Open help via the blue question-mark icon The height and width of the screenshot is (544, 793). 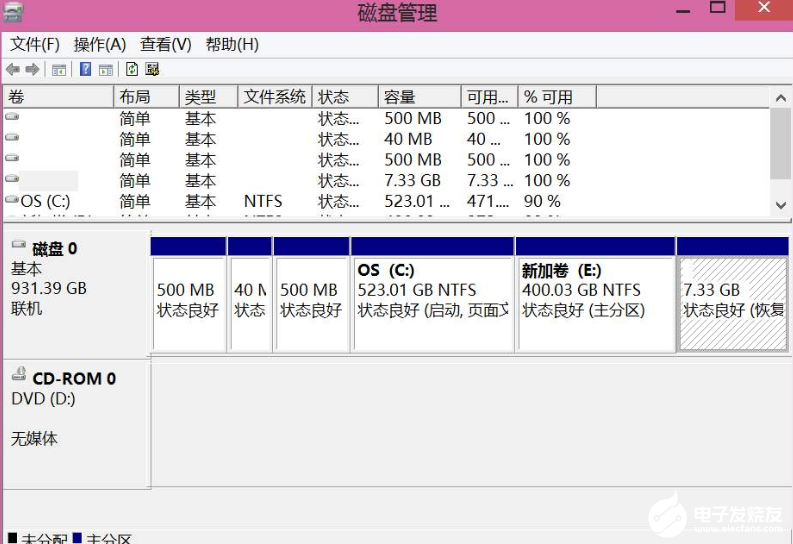click(x=85, y=69)
